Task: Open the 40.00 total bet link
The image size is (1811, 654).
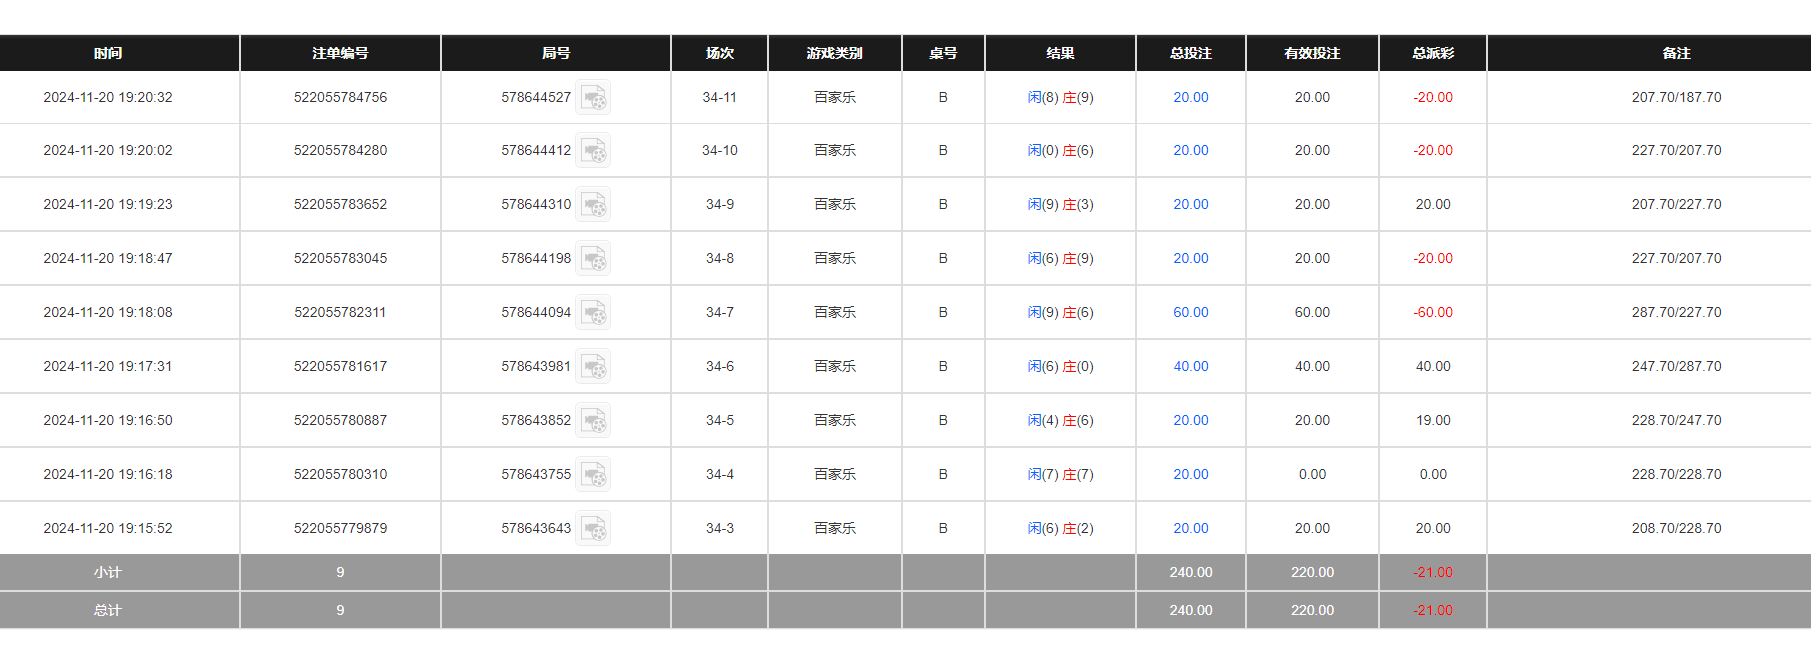Action: 1190,366
